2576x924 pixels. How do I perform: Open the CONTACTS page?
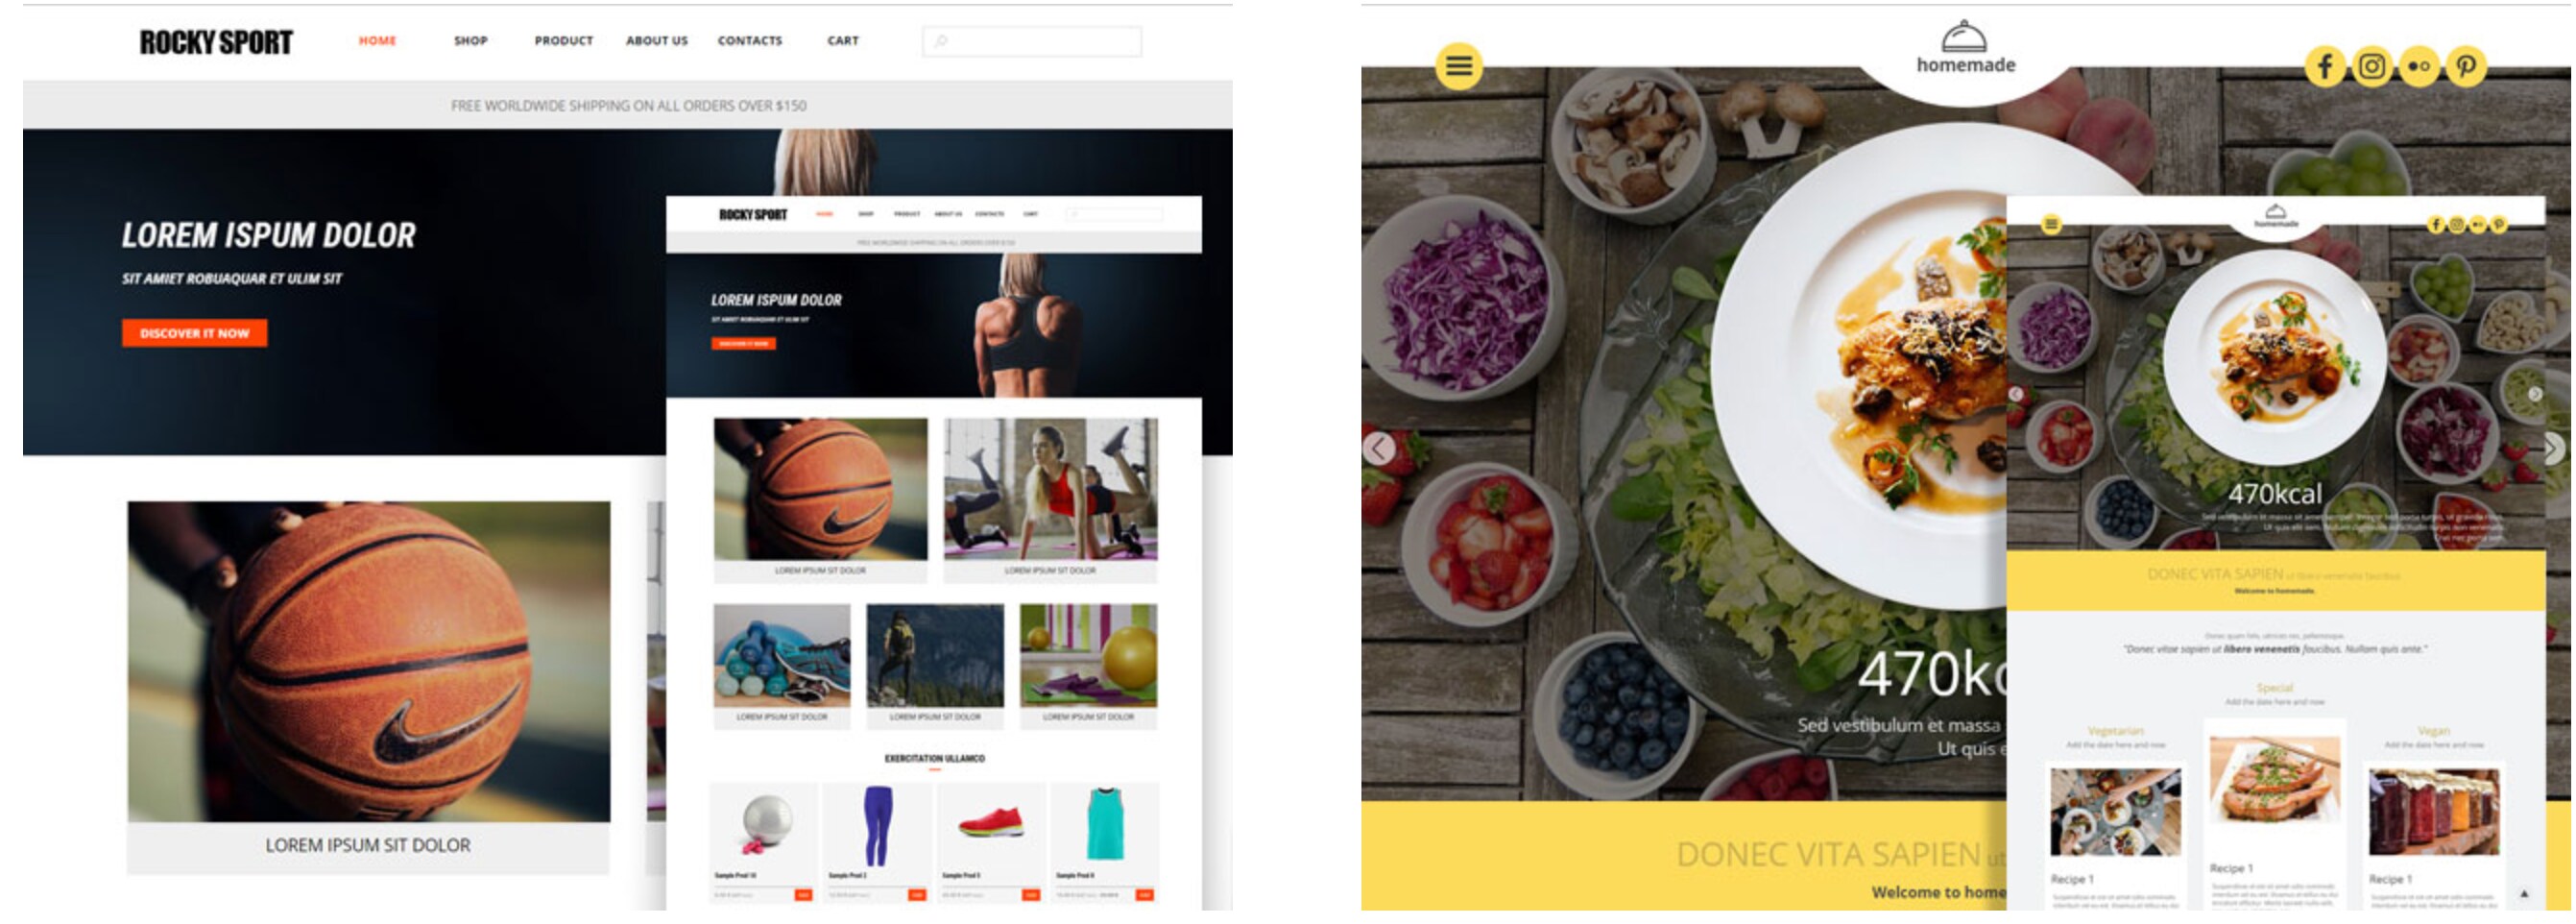point(750,41)
